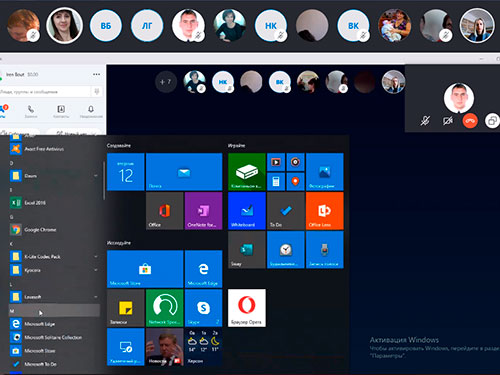Open the small Maps tile
500x375 pixels.
(x=295, y=181)
